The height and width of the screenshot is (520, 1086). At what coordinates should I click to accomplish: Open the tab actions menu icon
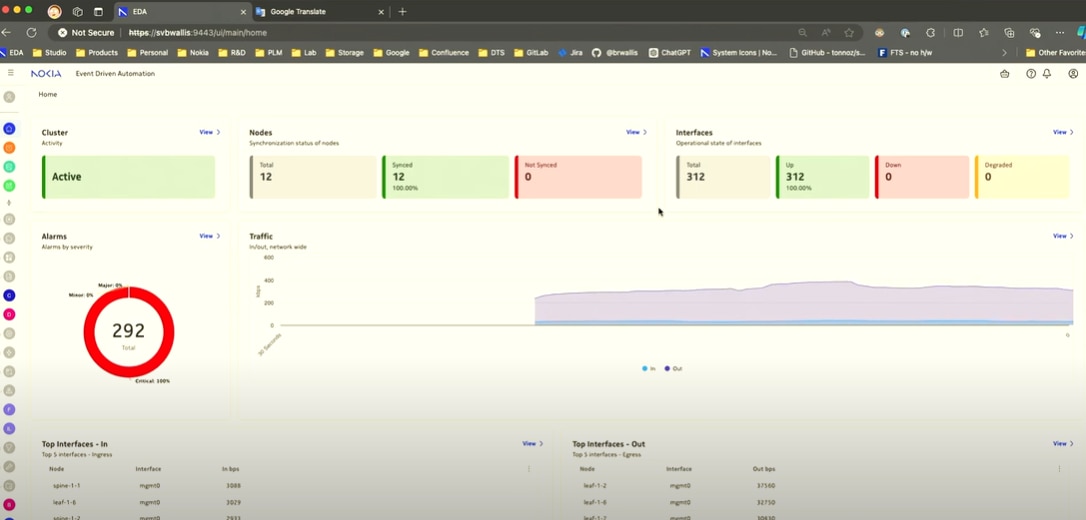(98, 12)
